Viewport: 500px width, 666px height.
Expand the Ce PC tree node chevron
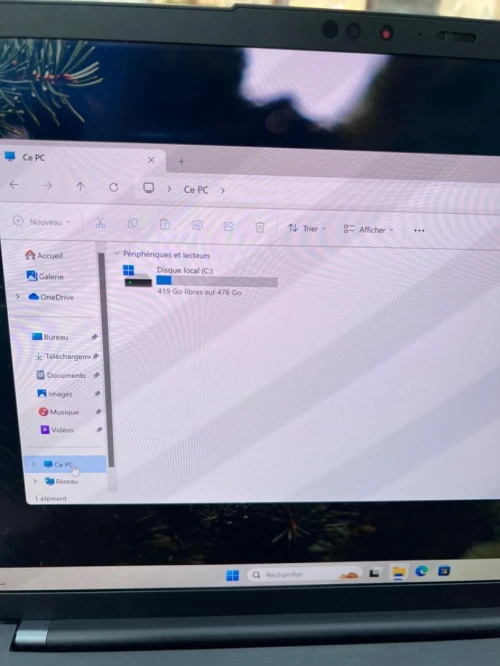(x=34, y=464)
